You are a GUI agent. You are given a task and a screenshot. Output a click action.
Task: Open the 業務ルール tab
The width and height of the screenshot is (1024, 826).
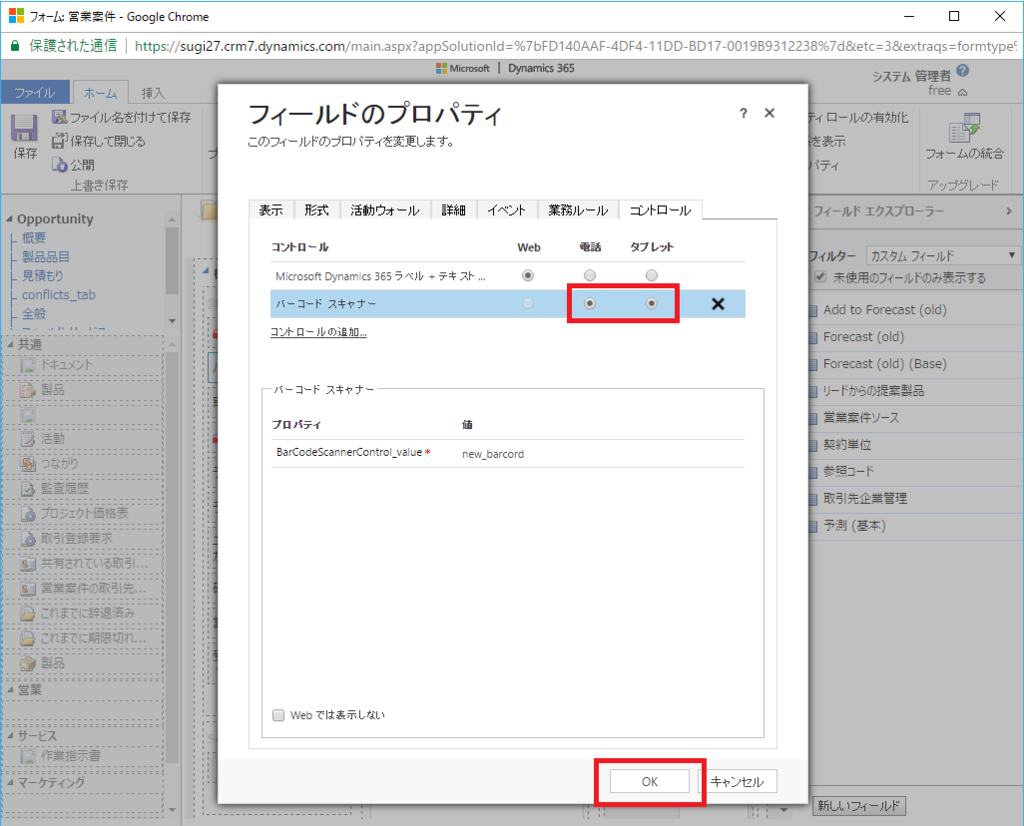coord(578,210)
